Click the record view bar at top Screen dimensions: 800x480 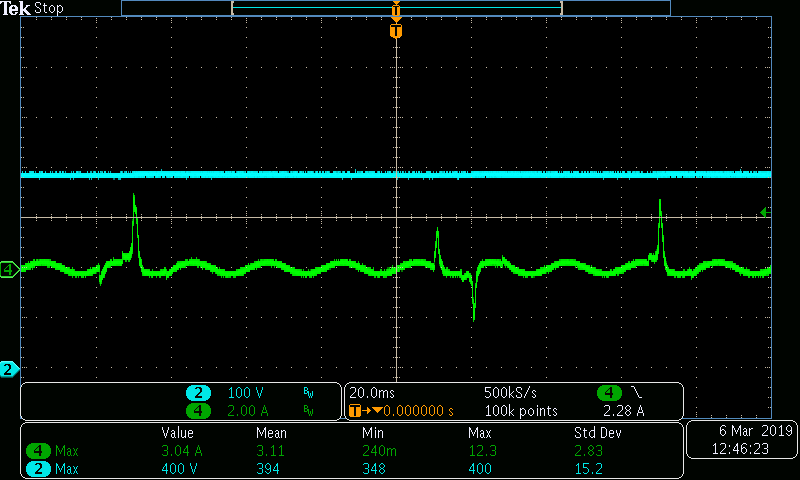click(x=396, y=8)
